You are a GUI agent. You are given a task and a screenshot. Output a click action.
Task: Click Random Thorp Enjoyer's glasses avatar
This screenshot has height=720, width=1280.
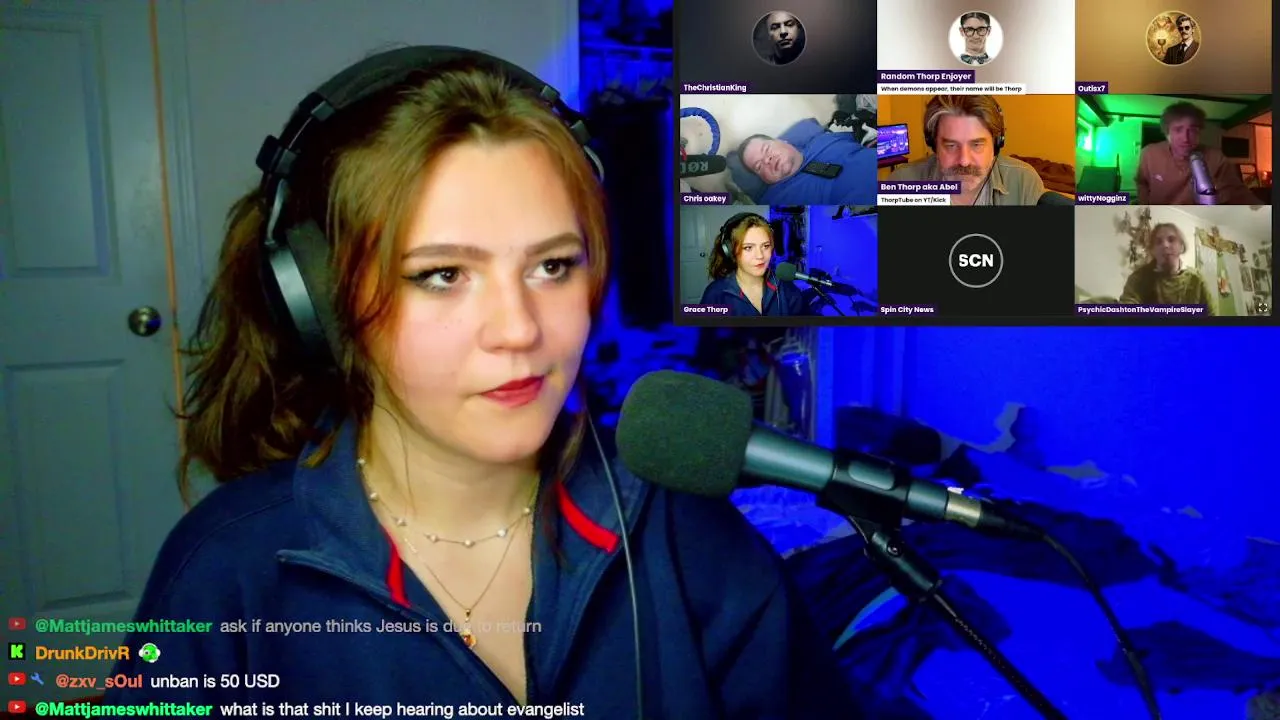point(975,38)
